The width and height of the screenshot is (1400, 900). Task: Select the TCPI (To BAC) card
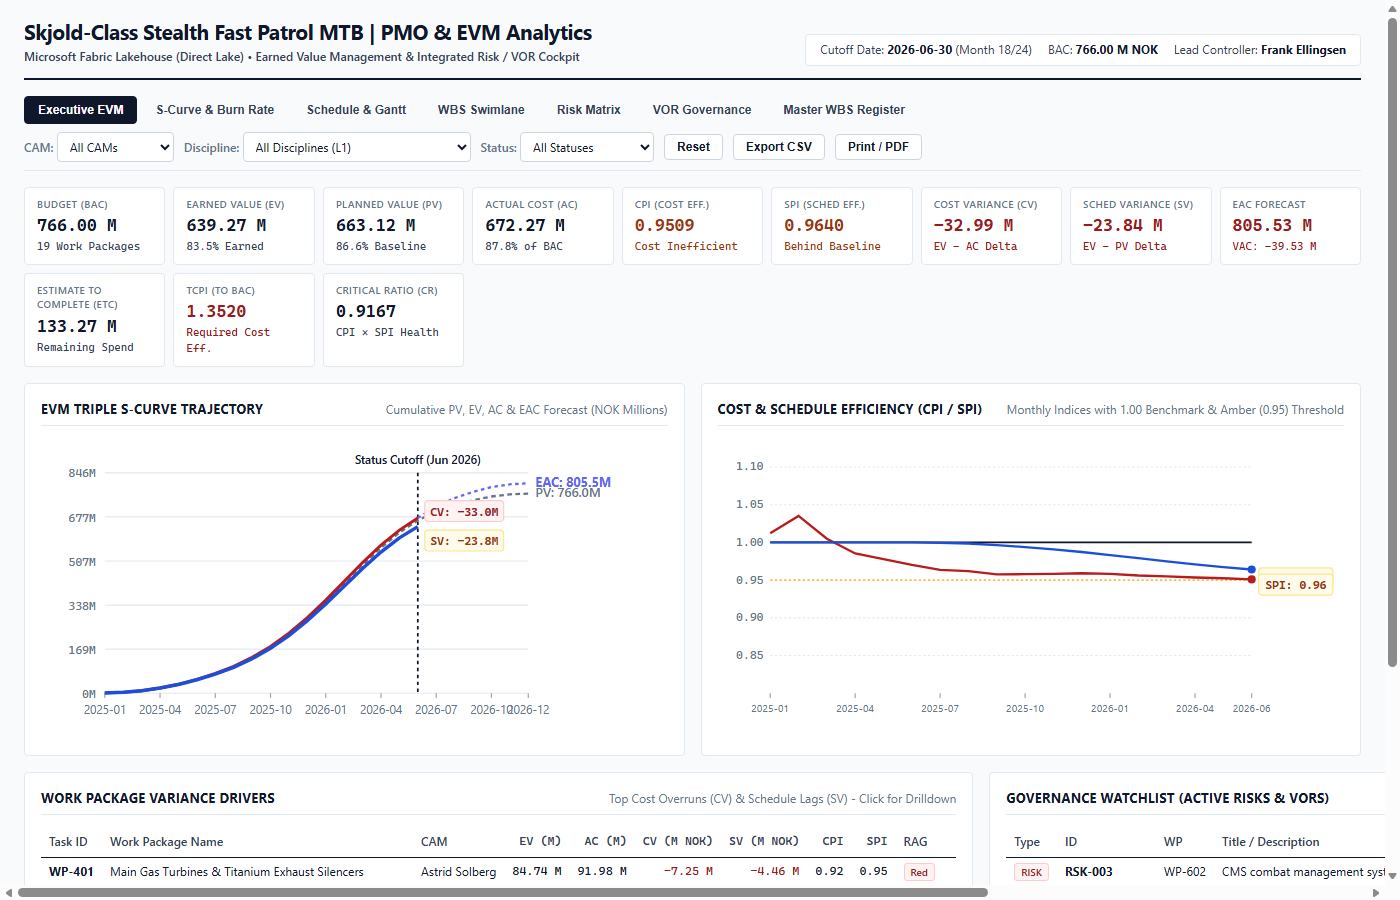pos(244,320)
